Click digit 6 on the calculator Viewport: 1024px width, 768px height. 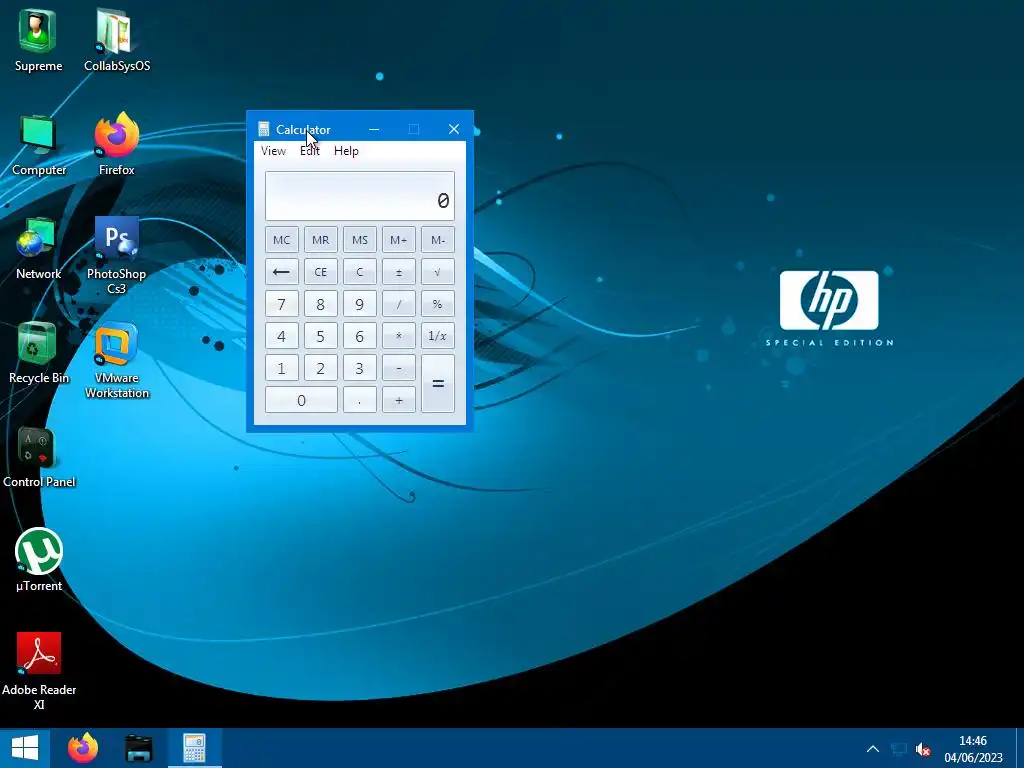(x=360, y=336)
